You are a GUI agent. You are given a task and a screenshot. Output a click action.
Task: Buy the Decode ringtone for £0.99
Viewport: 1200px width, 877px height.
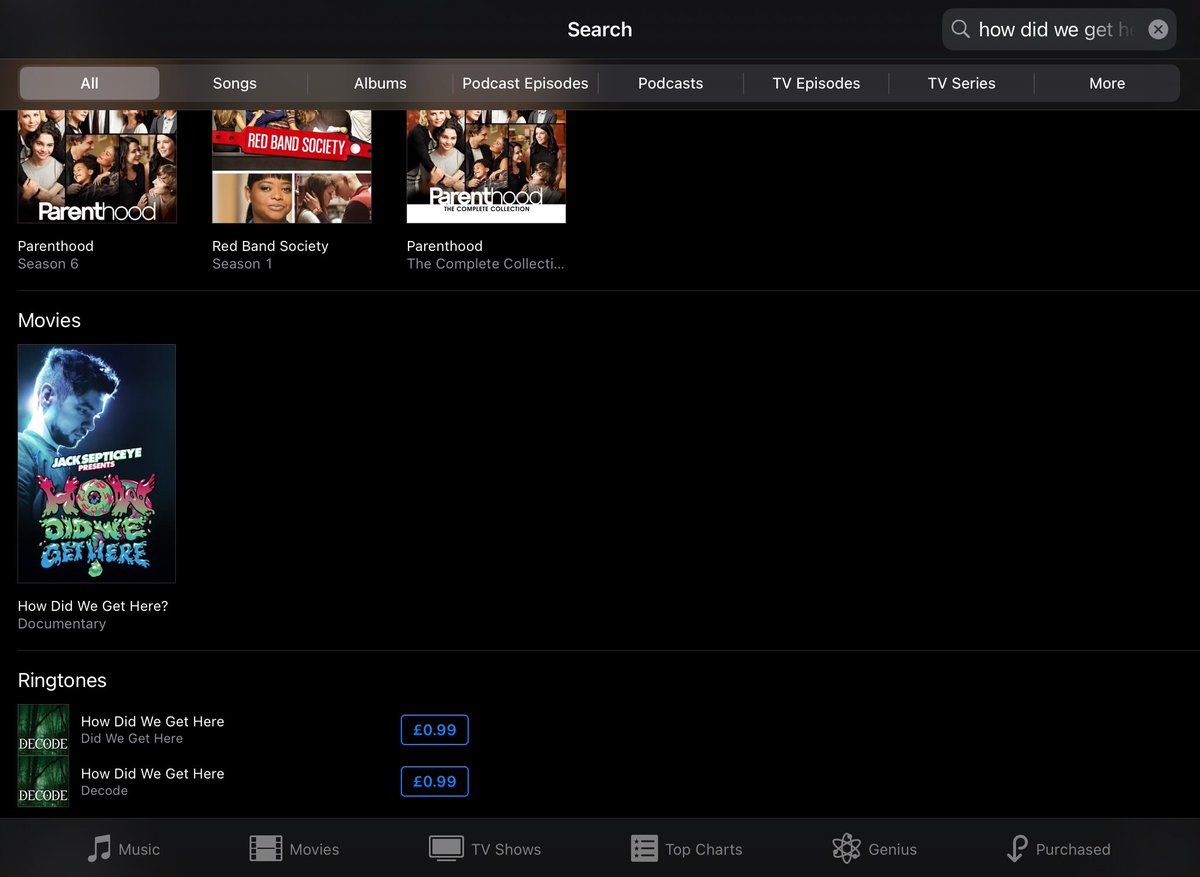point(434,782)
